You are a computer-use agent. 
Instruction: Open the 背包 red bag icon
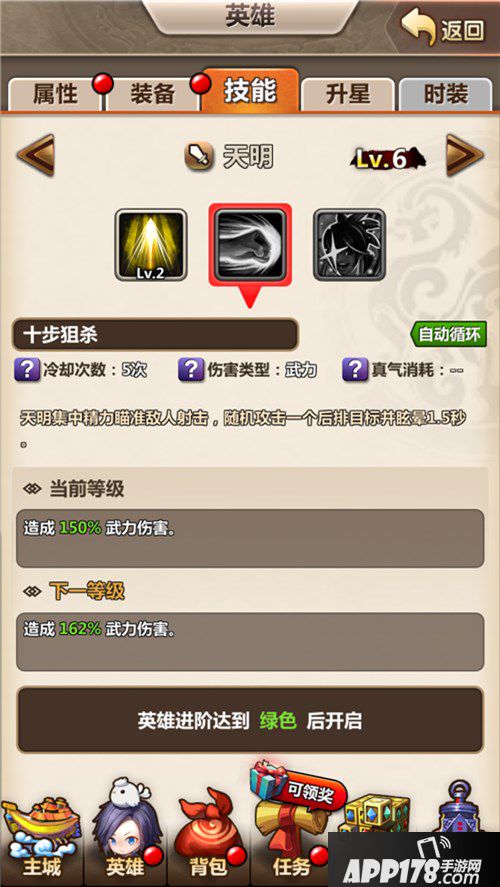click(x=209, y=836)
